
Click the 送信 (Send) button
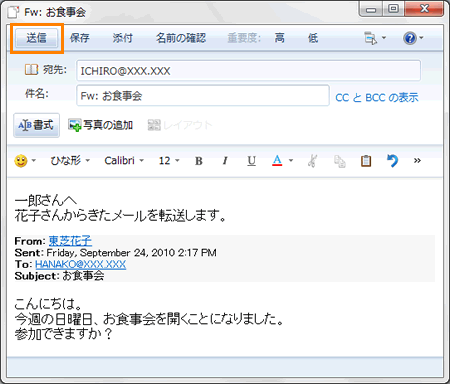click(x=37, y=38)
